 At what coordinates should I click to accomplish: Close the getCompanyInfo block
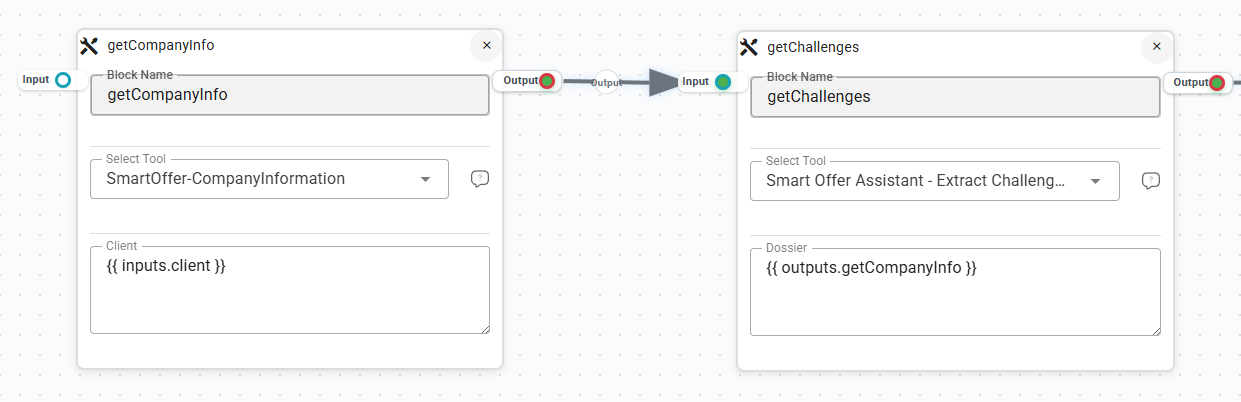[486, 45]
